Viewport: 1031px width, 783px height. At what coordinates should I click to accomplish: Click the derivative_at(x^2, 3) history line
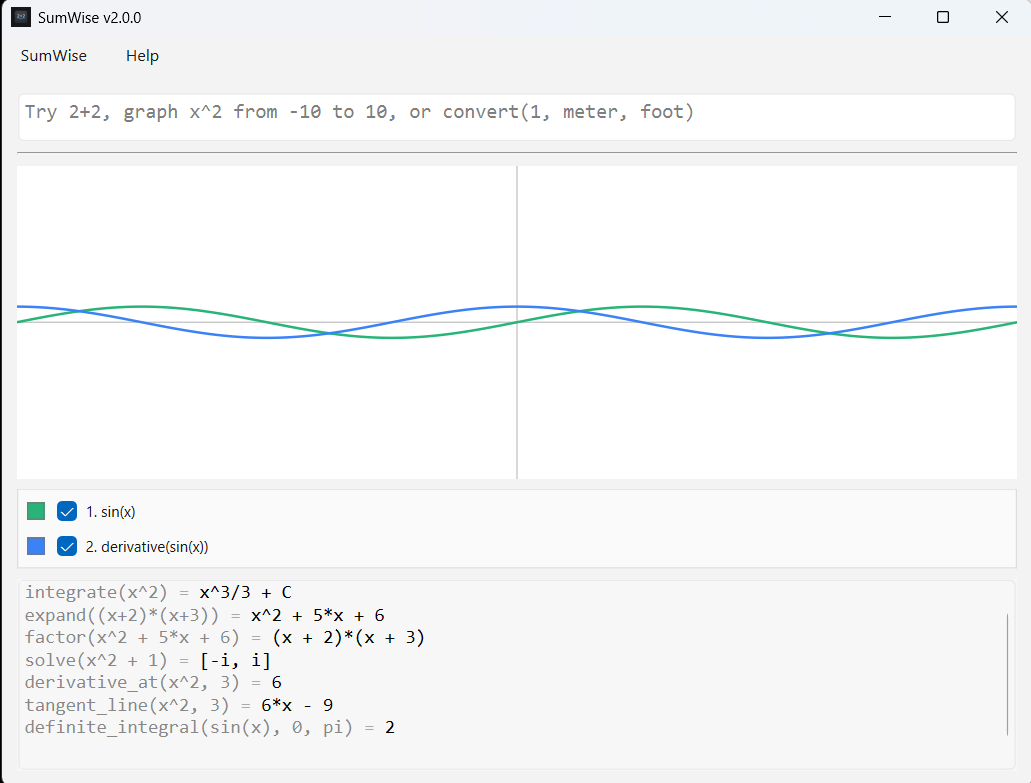153,682
